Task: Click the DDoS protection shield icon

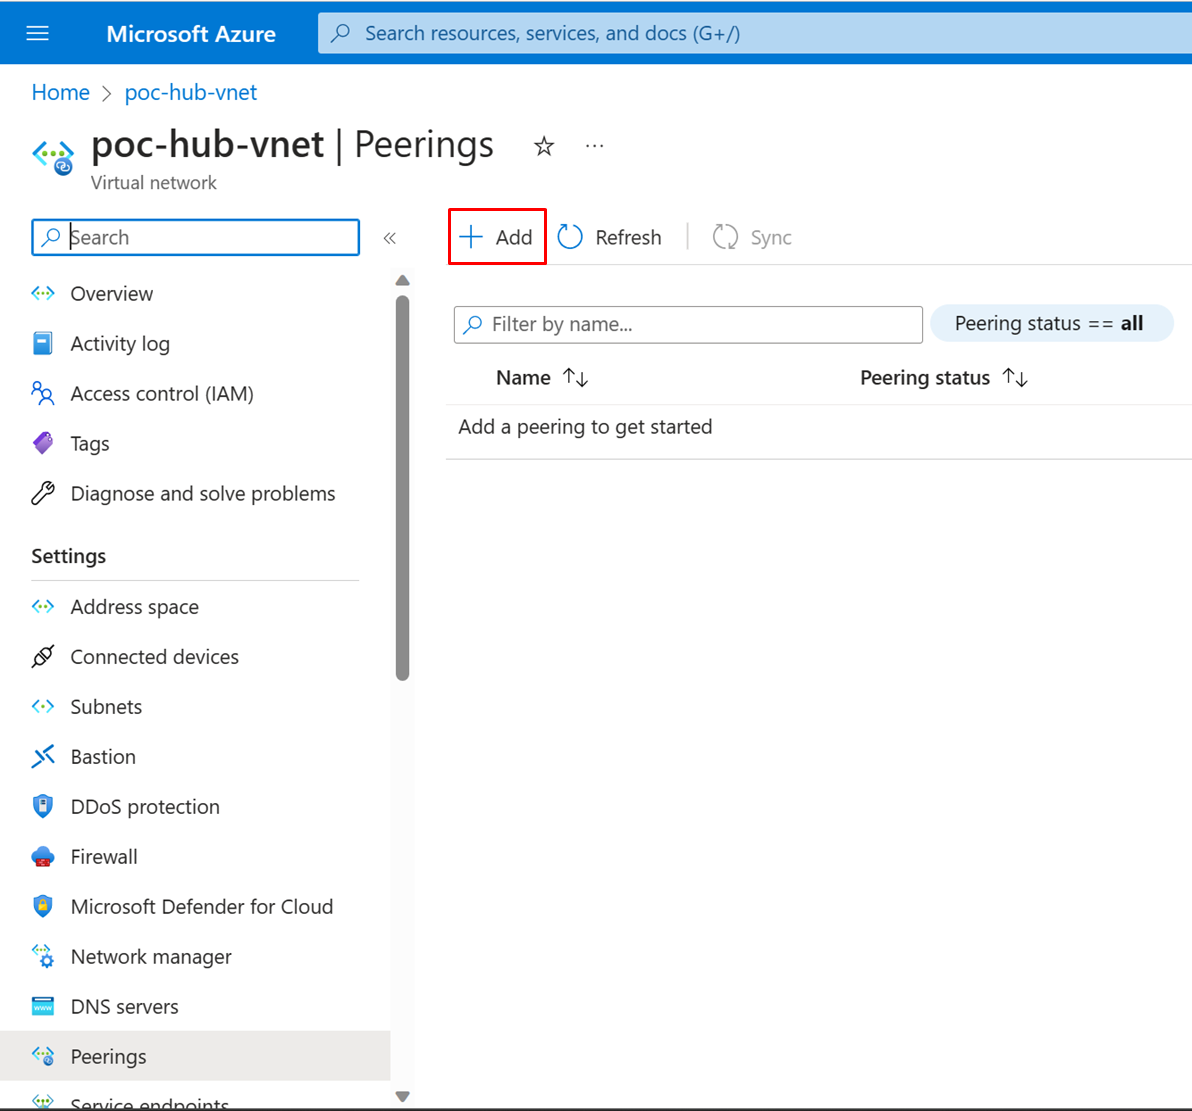Action: (x=43, y=806)
